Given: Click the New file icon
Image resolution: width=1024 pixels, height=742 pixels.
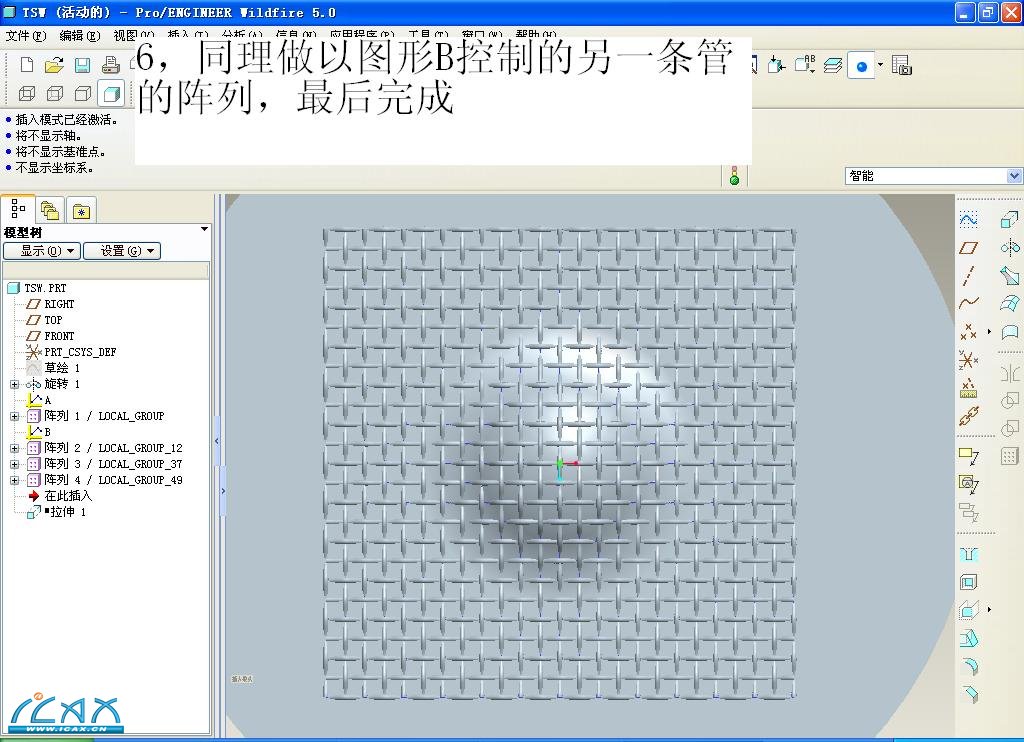Looking at the screenshot, I should tap(27, 65).
